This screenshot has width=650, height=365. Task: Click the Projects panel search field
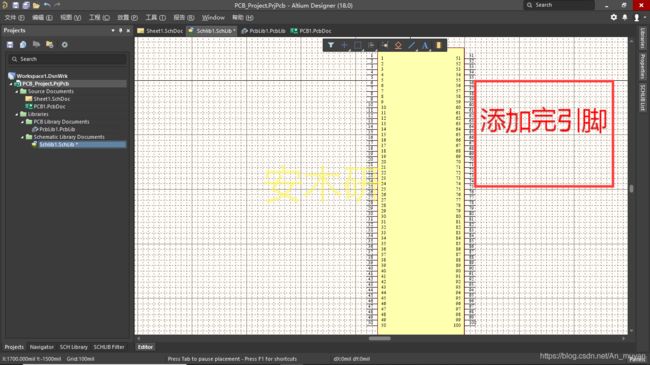click(x=67, y=59)
